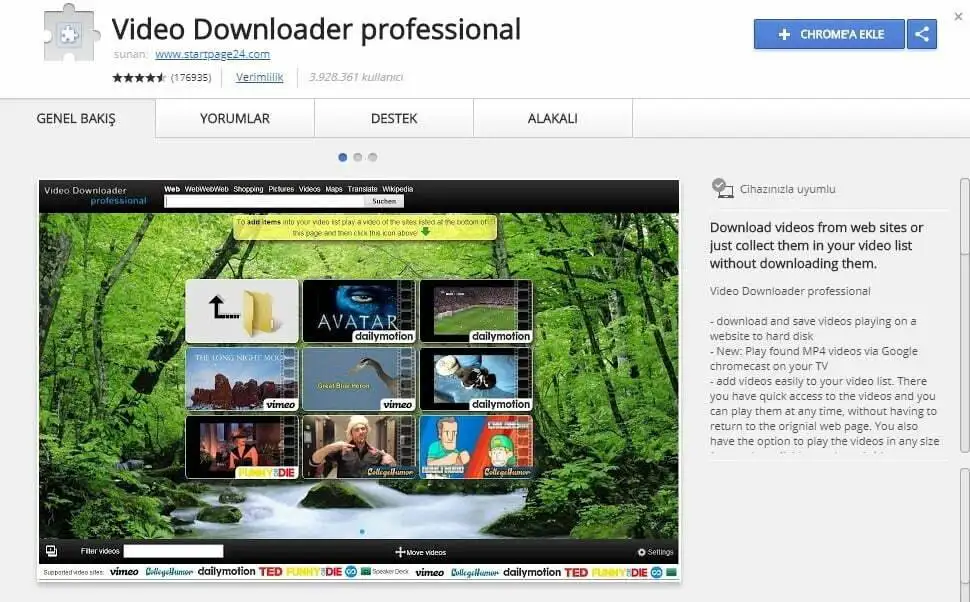The height and width of the screenshot is (602, 970).
Task: Click the screenshot preview image
Action: pos(359,381)
